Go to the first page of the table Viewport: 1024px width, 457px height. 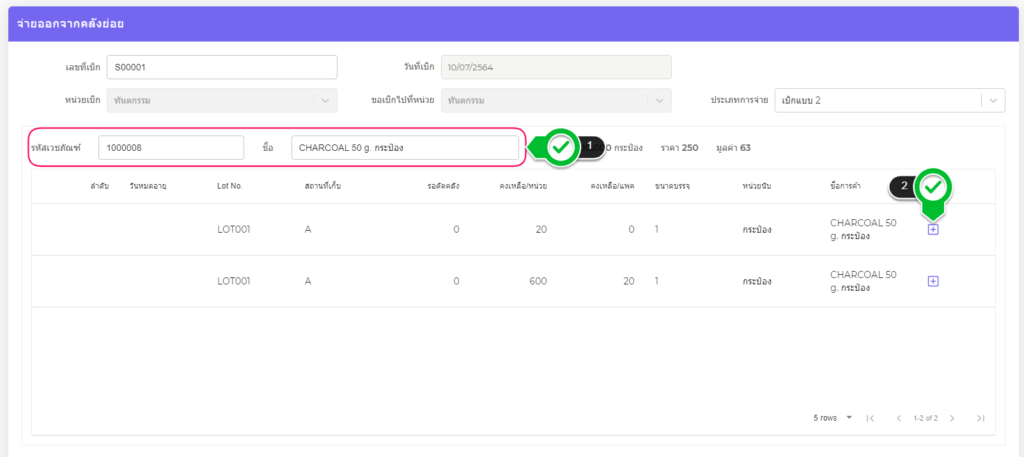[870, 418]
